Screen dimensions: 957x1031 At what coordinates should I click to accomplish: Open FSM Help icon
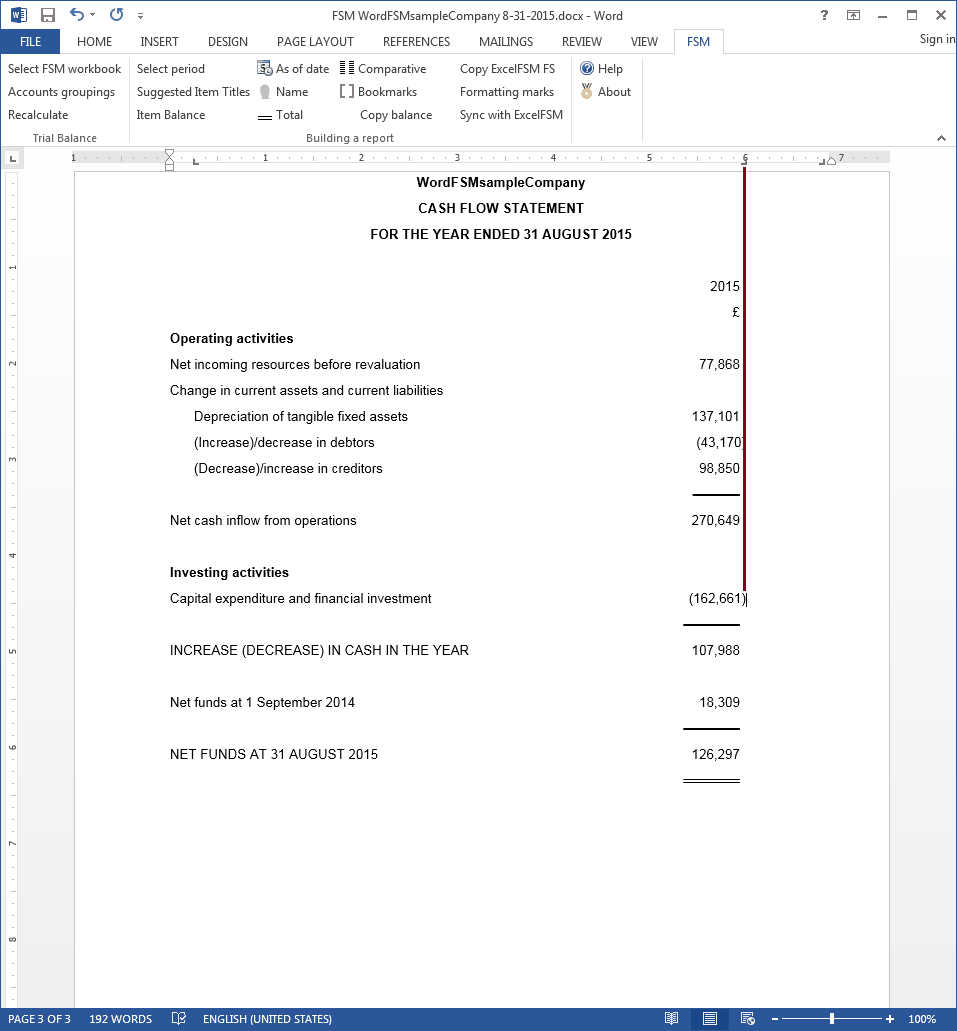pos(587,68)
